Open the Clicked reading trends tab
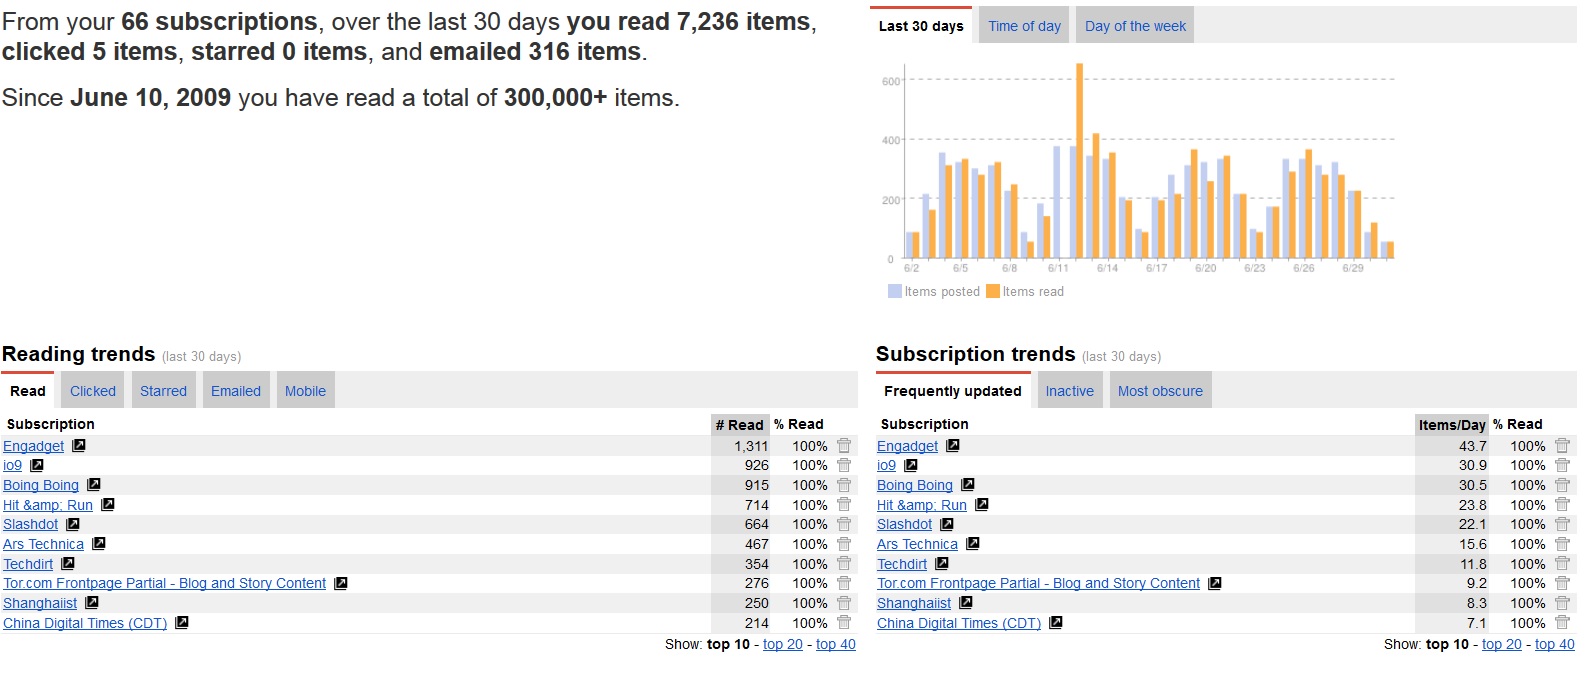This screenshot has height=673, width=1588. pyautogui.click(x=93, y=391)
